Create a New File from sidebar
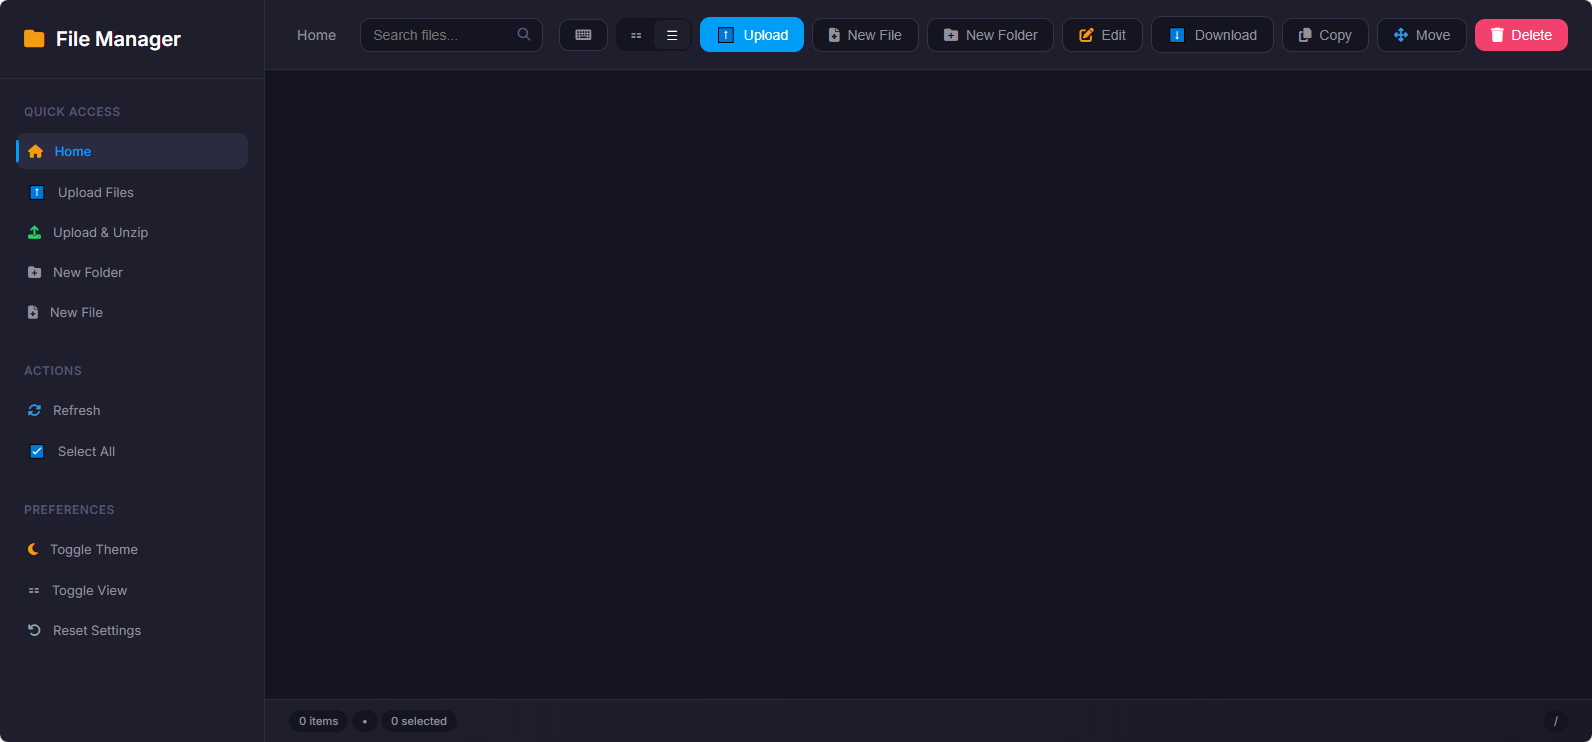This screenshot has width=1592, height=742. pos(132,312)
